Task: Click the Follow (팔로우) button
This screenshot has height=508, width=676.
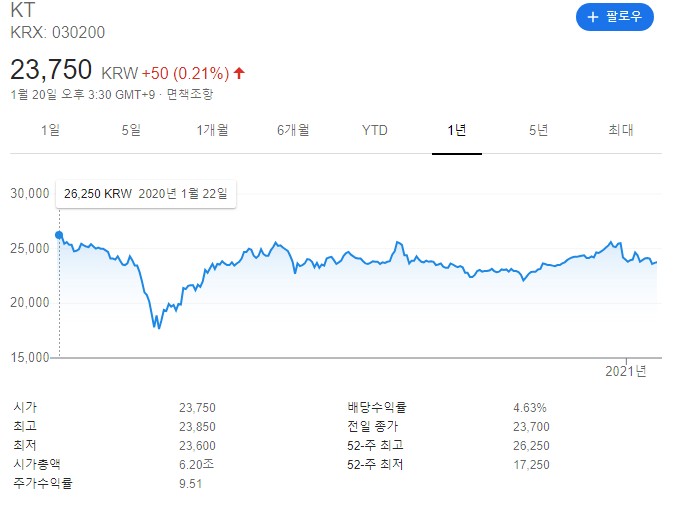Action: [614, 17]
